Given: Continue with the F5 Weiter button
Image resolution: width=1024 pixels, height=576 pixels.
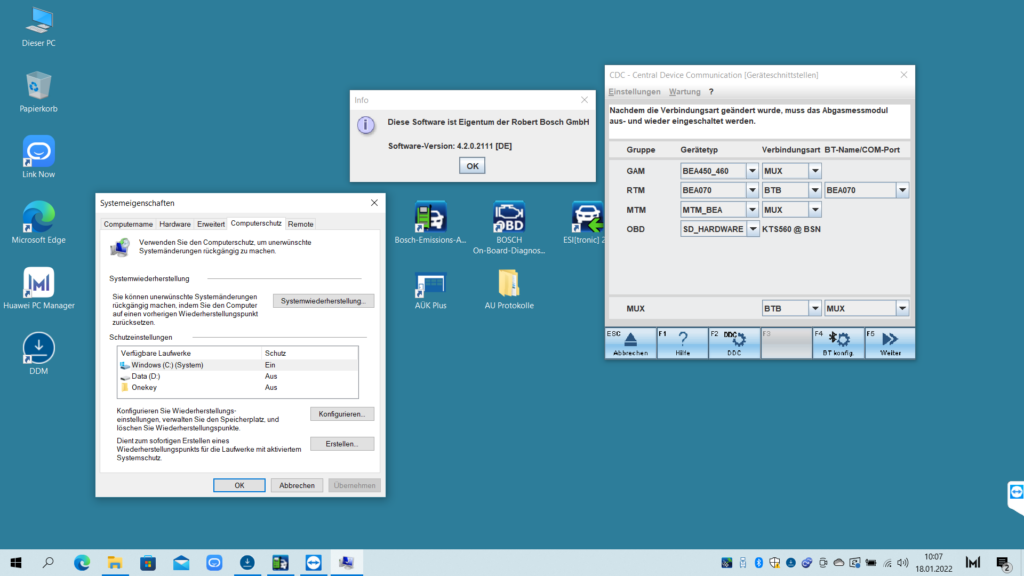Looking at the screenshot, I should point(890,343).
